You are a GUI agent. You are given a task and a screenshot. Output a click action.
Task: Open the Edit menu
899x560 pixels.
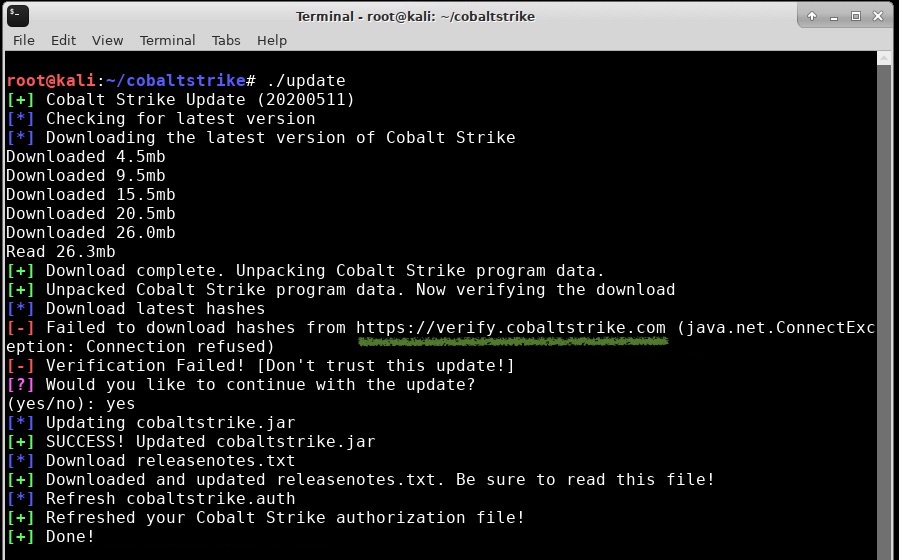pyautogui.click(x=63, y=40)
